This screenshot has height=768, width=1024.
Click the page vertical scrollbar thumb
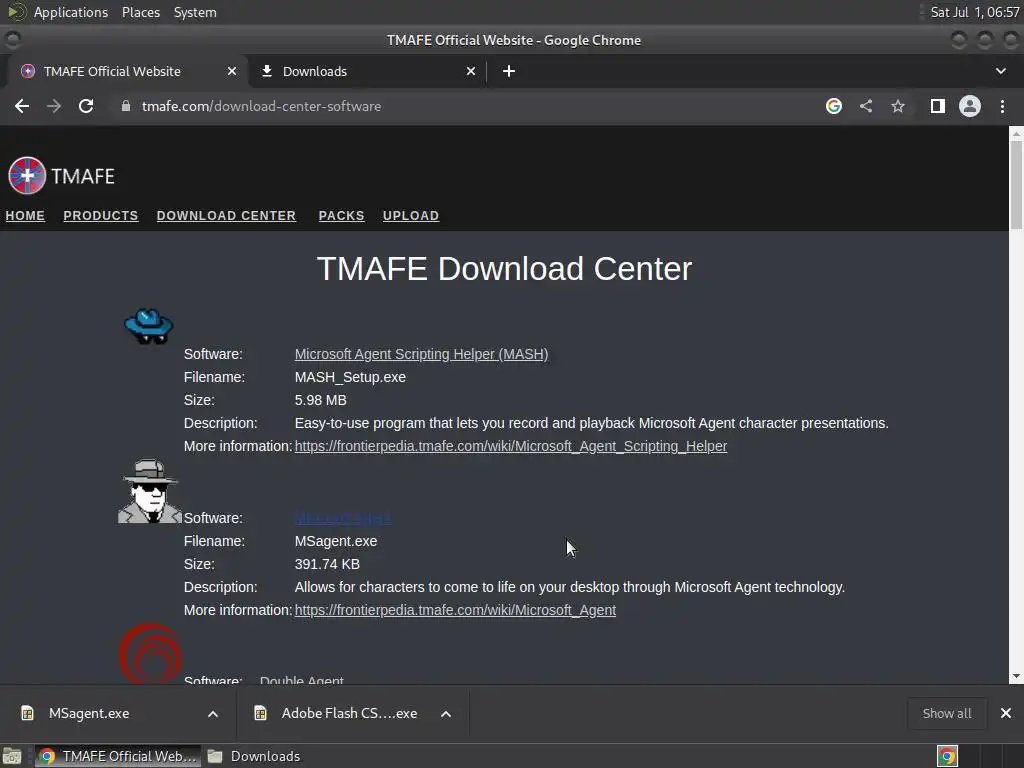pos(1016,185)
